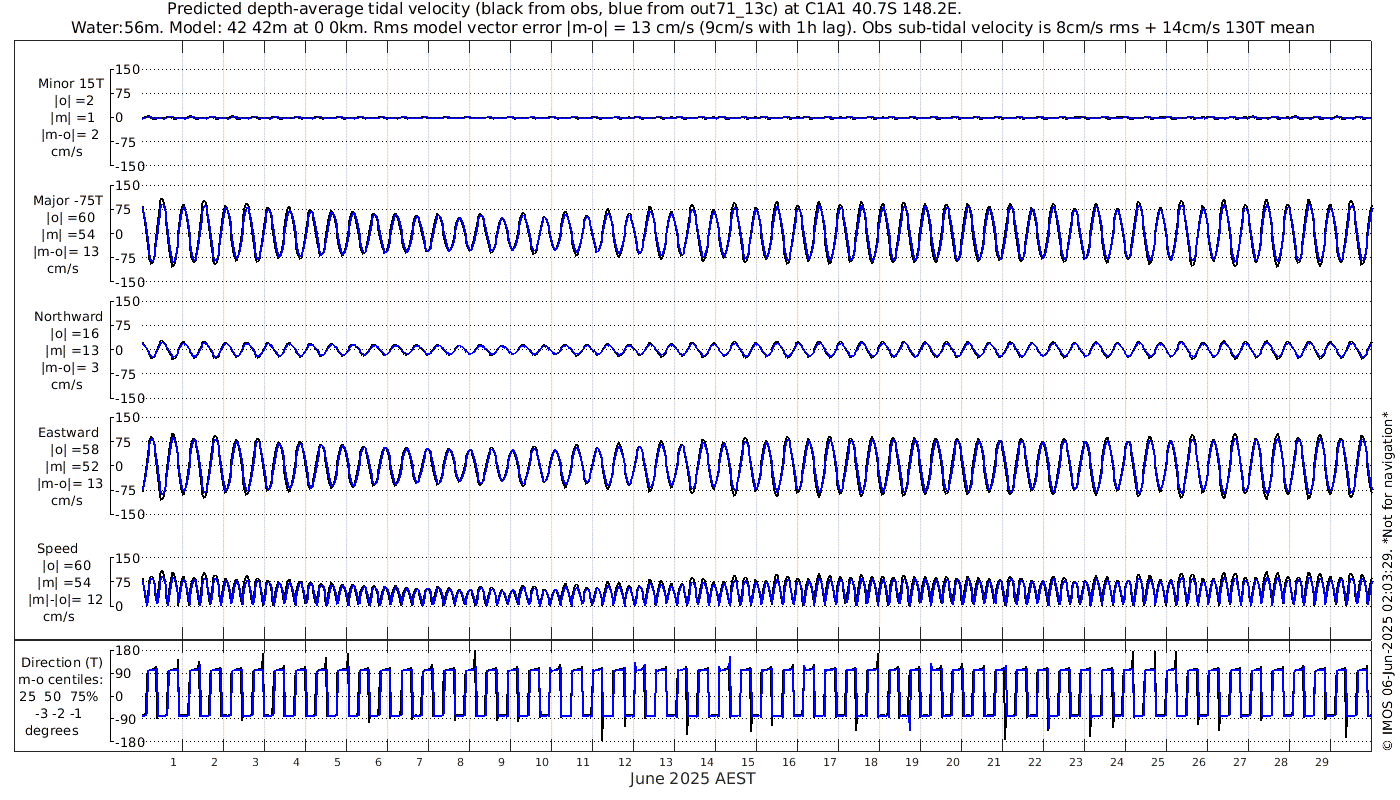Click "|m|-|o|= 12" in the Speed panel
1400x800 pixels.
pyautogui.click(x=66, y=600)
